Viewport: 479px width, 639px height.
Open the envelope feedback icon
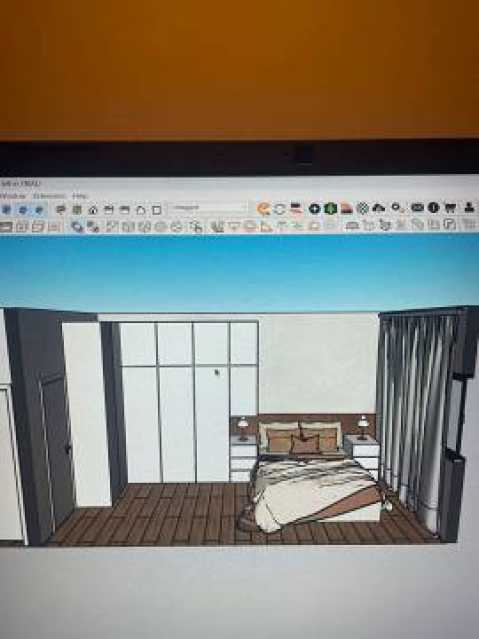coord(417,207)
